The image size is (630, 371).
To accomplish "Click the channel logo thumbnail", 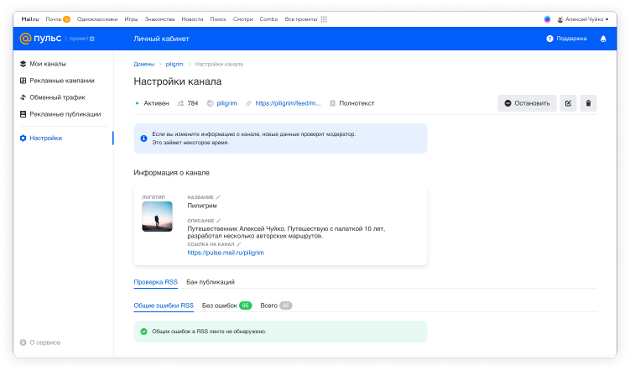I will point(157,216).
